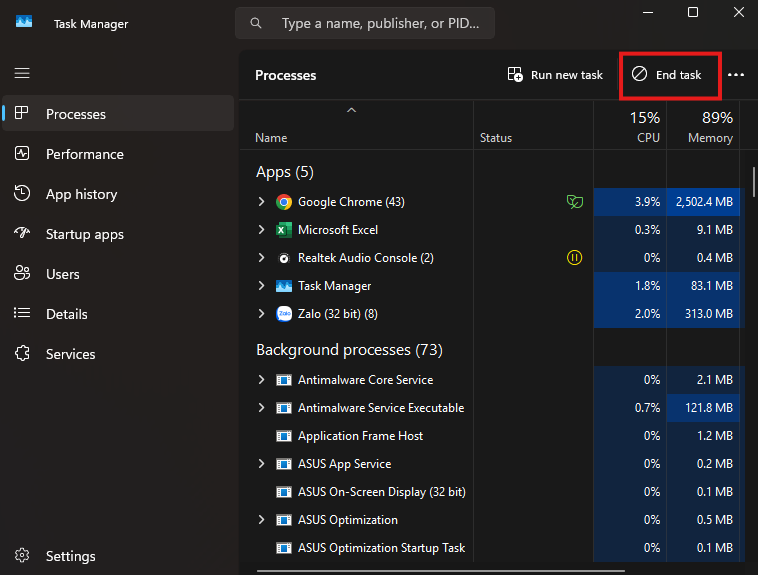Select the ASUS On-Screen Display (32 bit) name
The image size is (758, 575).
click(381, 492)
